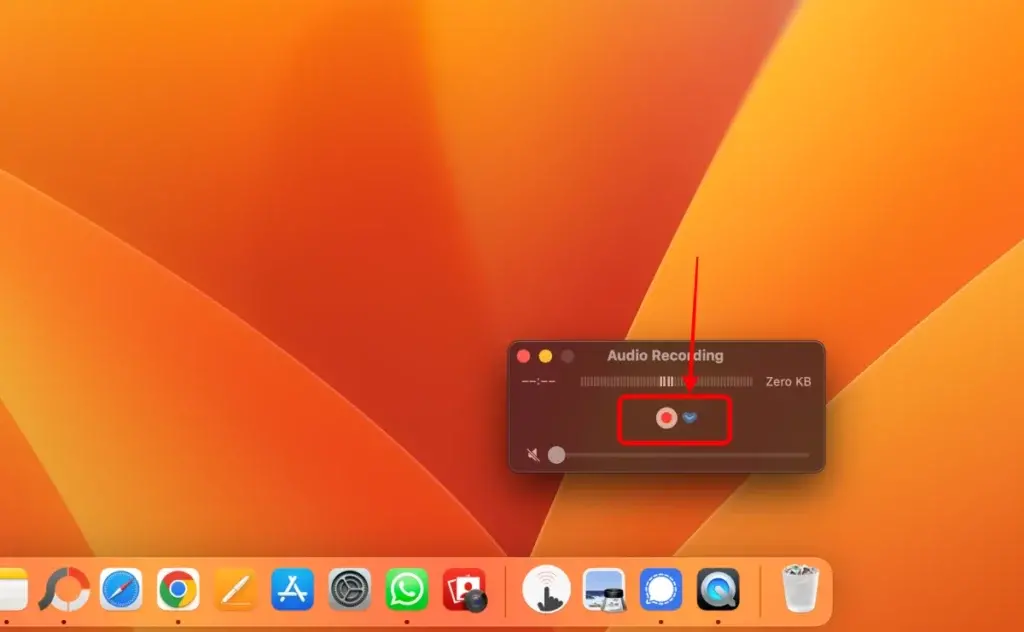
Task: Launch Photo Booth from the Dock
Action: point(465,589)
